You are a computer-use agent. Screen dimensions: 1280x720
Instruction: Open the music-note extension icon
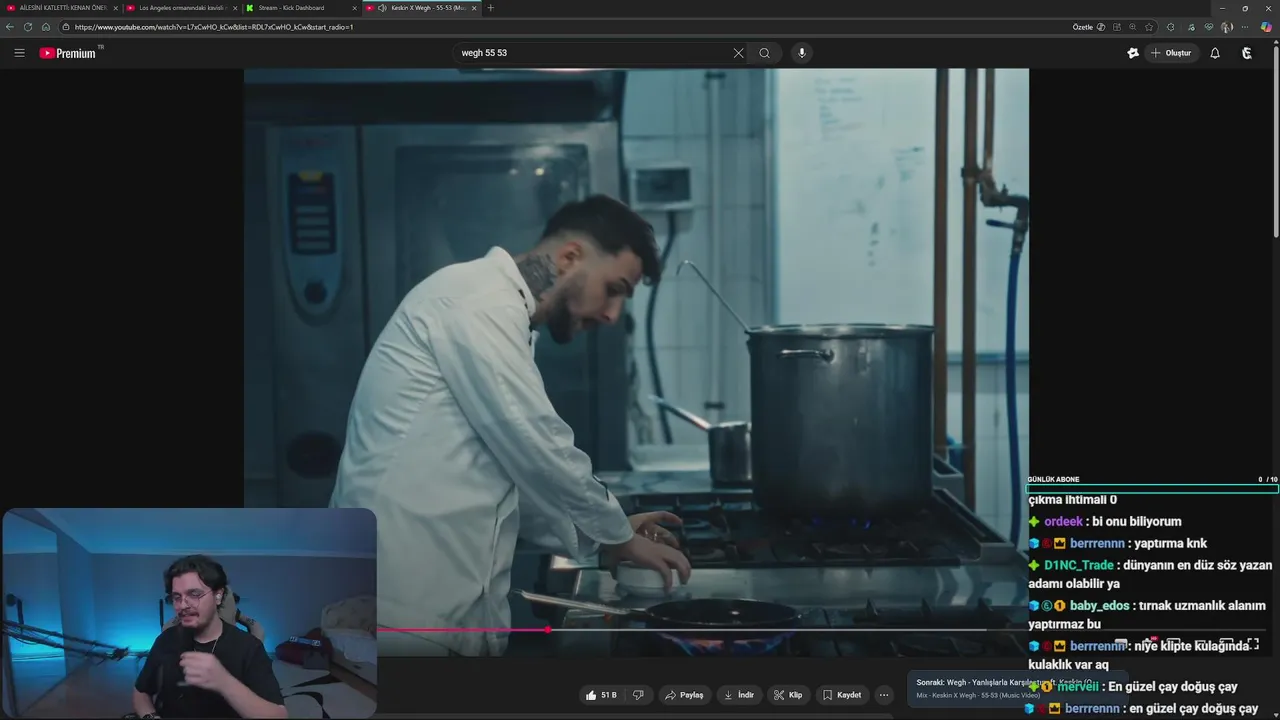point(1192,27)
